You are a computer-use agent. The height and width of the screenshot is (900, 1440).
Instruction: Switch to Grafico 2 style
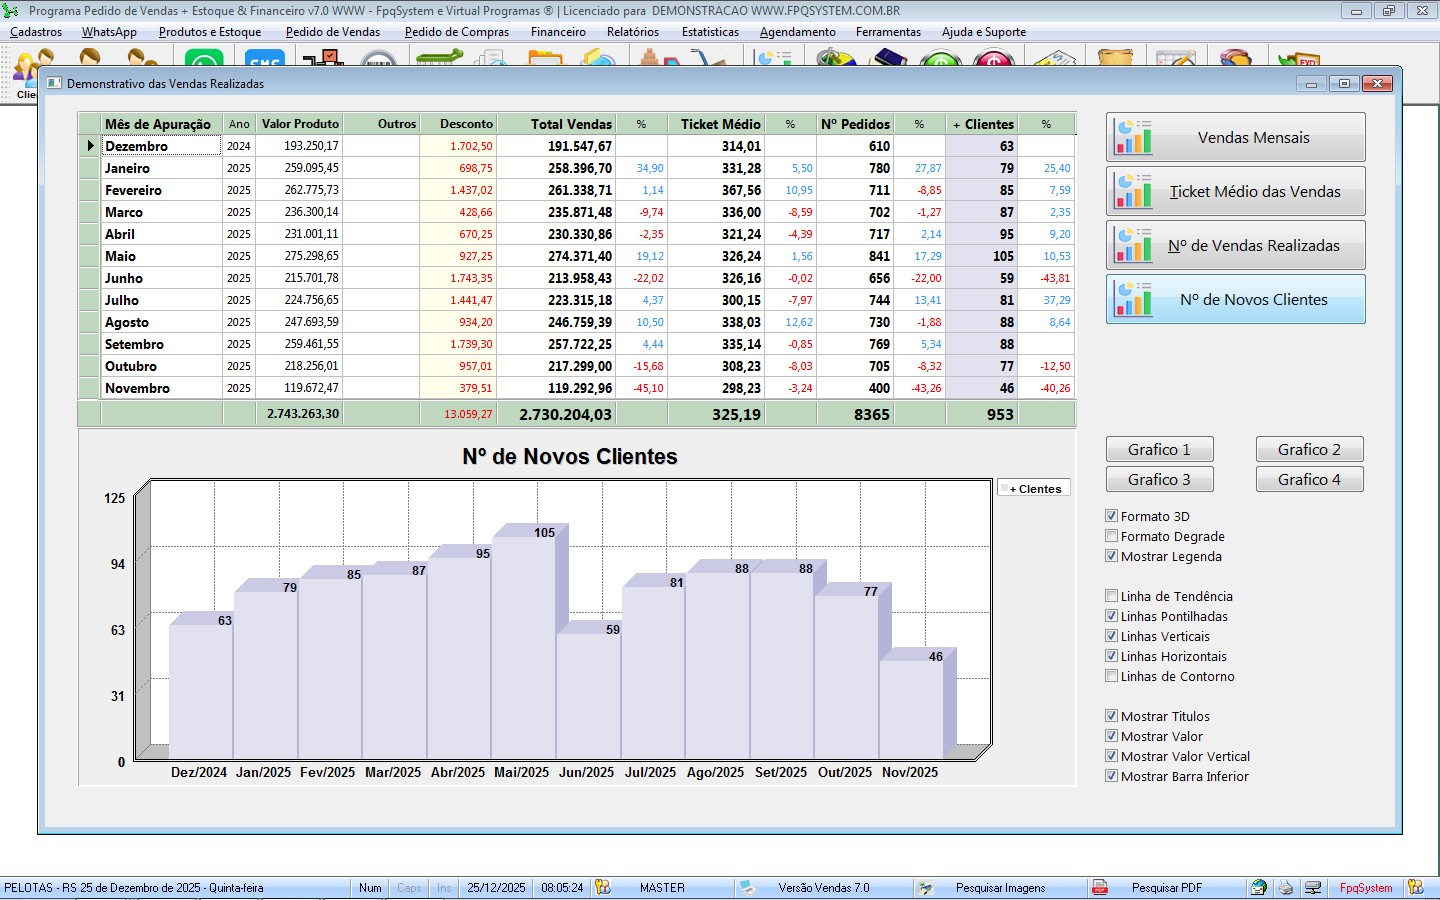[1309, 450]
